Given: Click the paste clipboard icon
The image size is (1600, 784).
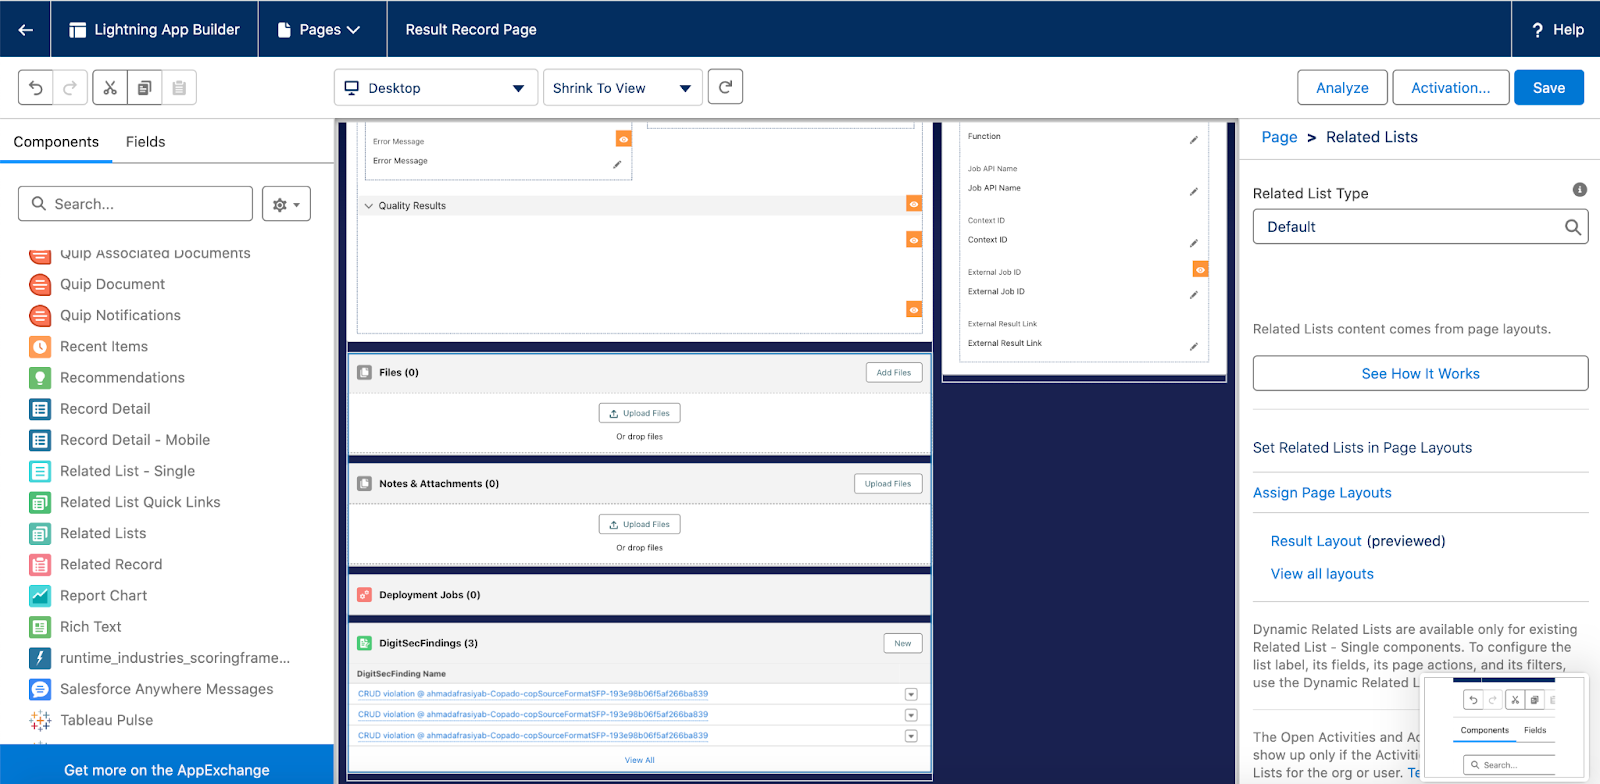Looking at the screenshot, I should [179, 88].
